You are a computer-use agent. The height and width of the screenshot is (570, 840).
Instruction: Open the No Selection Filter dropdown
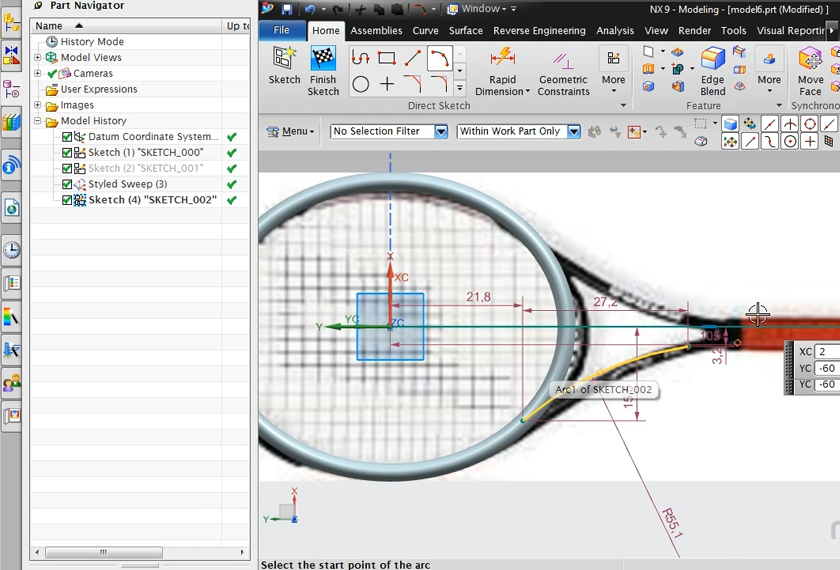tap(440, 132)
